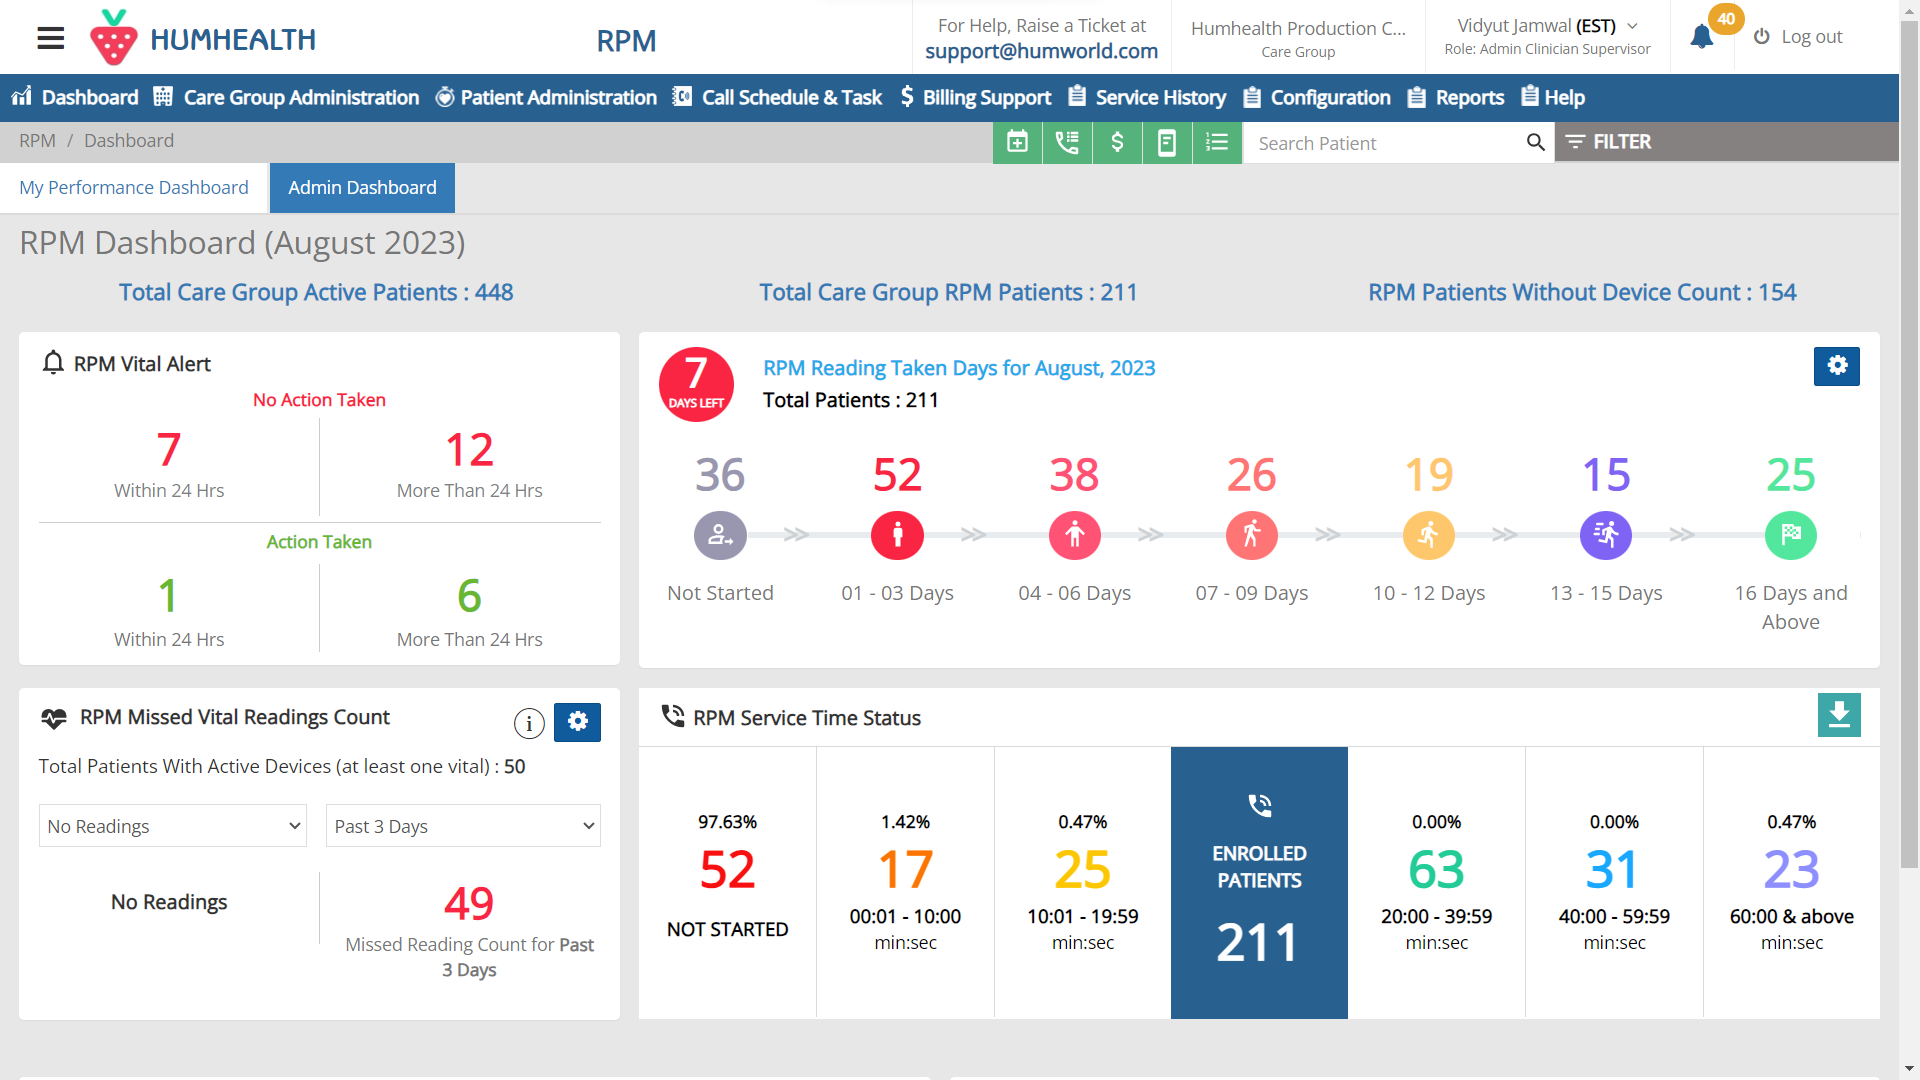1920x1080 pixels.
Task: Switch to My Performance Dashboard tab
Action: tap(133, 187)
